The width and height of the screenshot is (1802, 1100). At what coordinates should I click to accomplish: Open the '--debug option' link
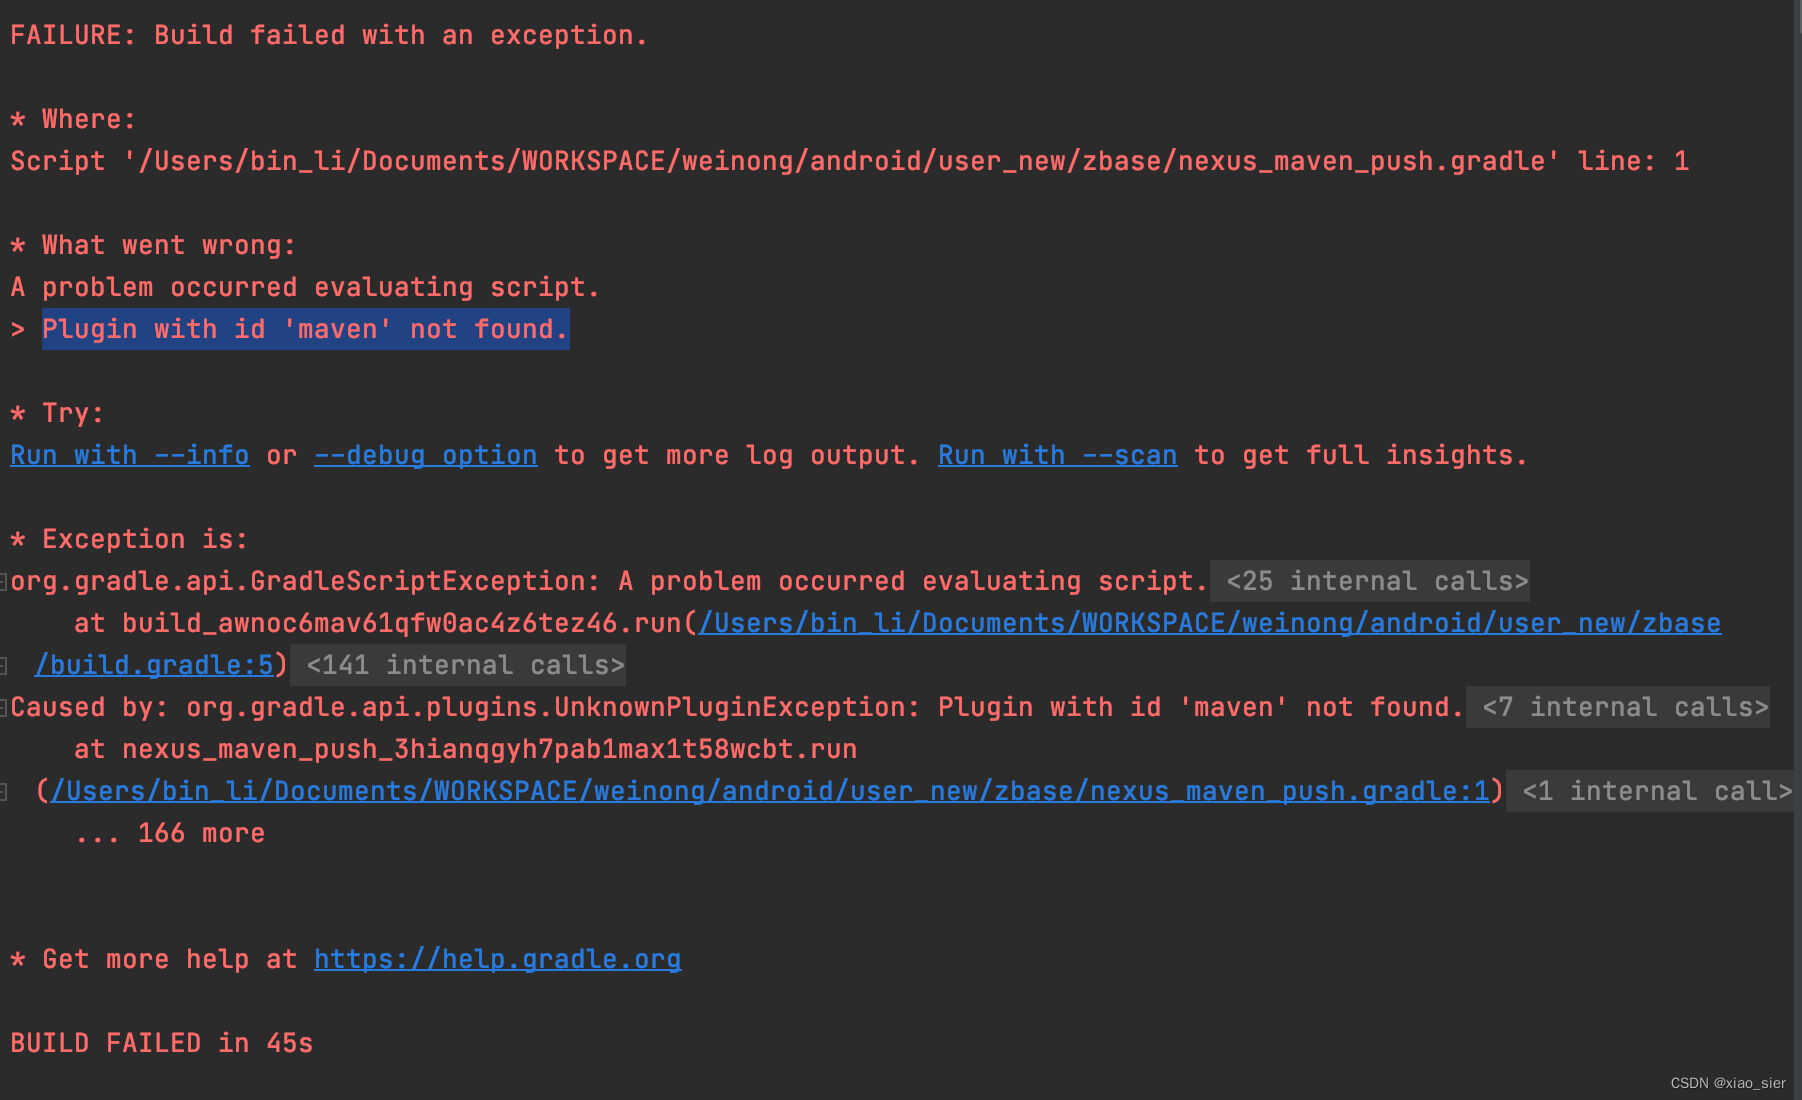pos(425,455)
